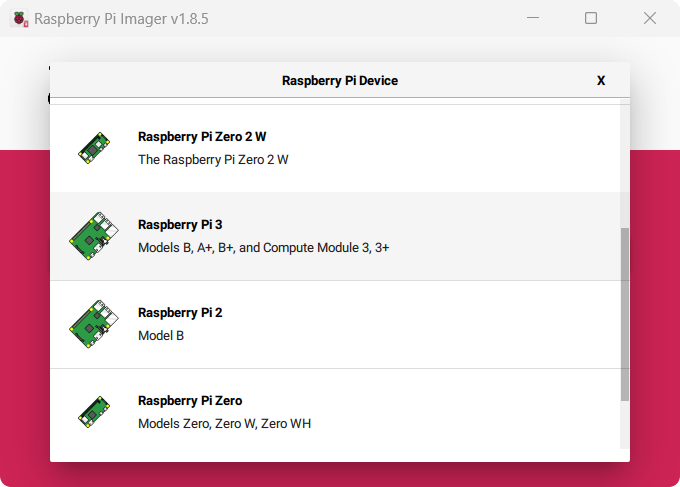Click the Raspberry Pi 2 board icon
The height and width of the screenshot is (487, 680).
click(94, 324)
